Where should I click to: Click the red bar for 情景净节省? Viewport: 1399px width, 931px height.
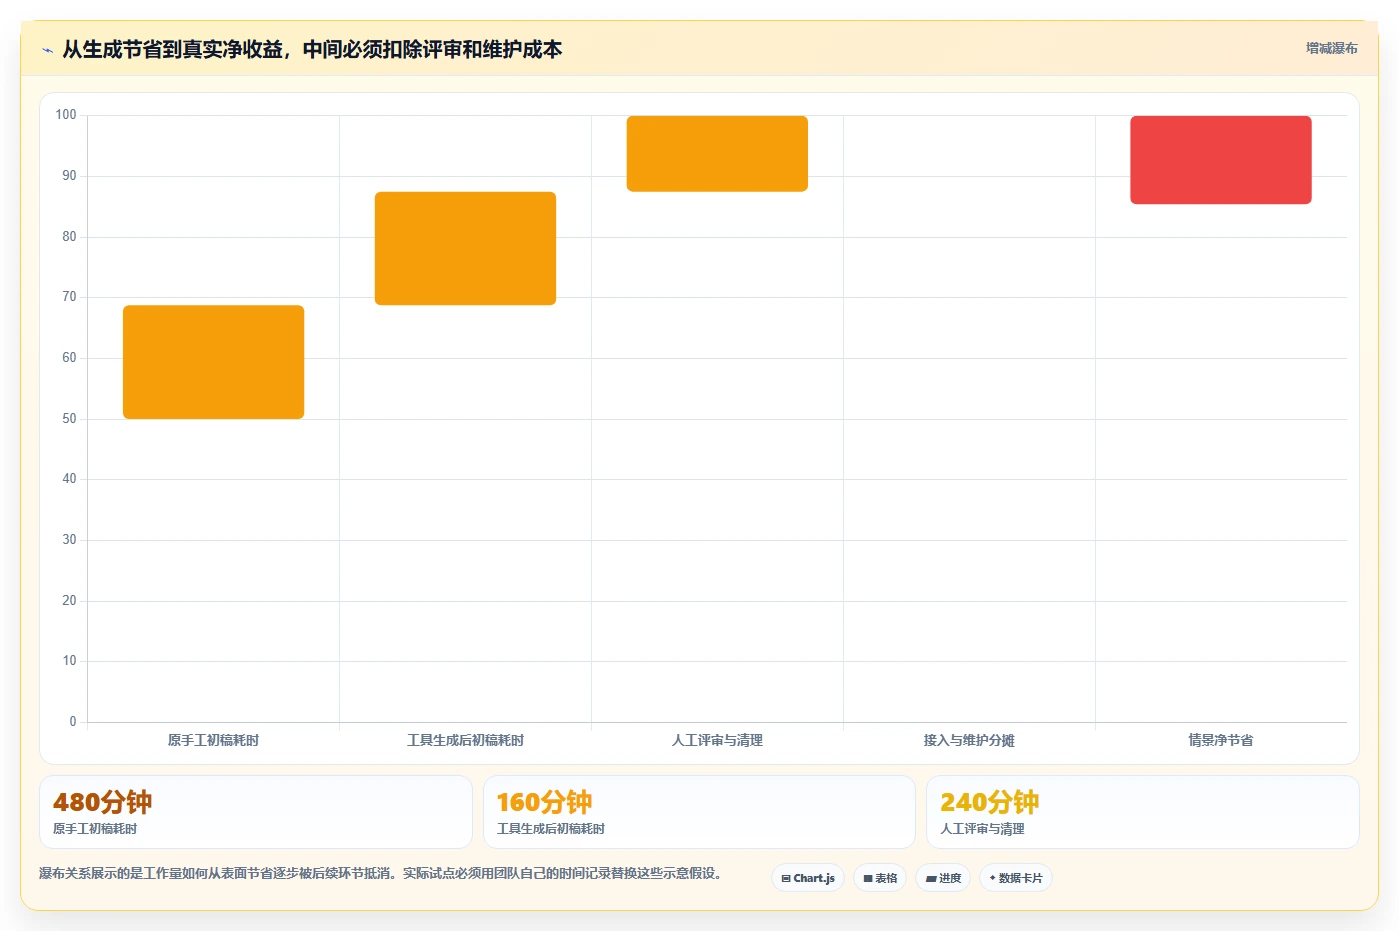[x=1221, y=160]
